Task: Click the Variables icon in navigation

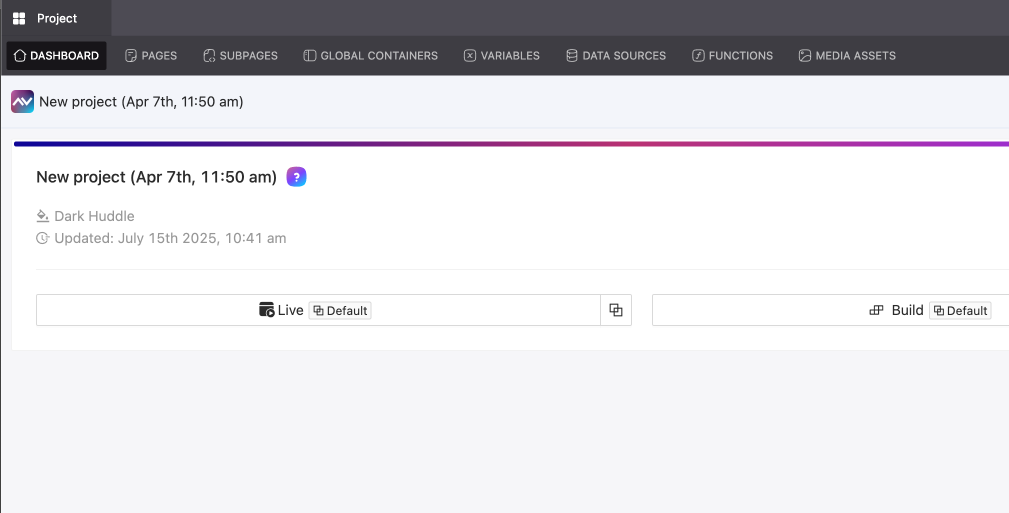Action: [x=470, y=56]
